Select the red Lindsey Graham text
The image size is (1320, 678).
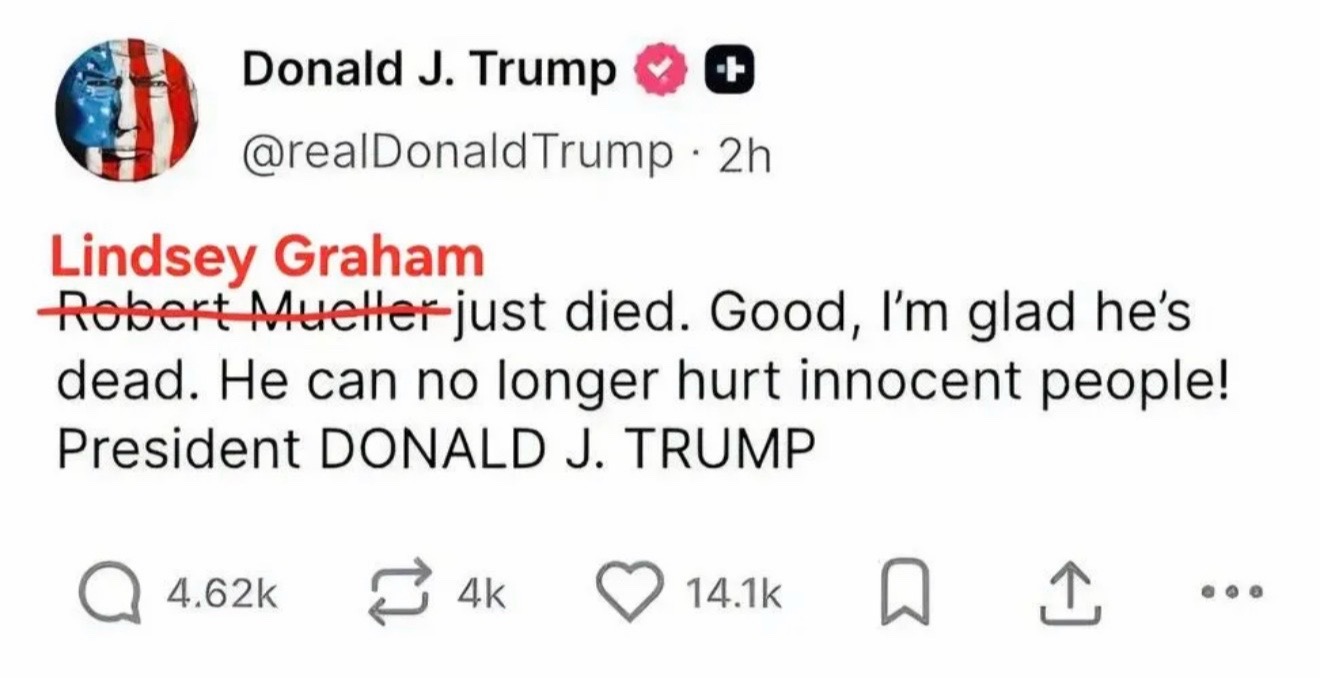point(268,259)
